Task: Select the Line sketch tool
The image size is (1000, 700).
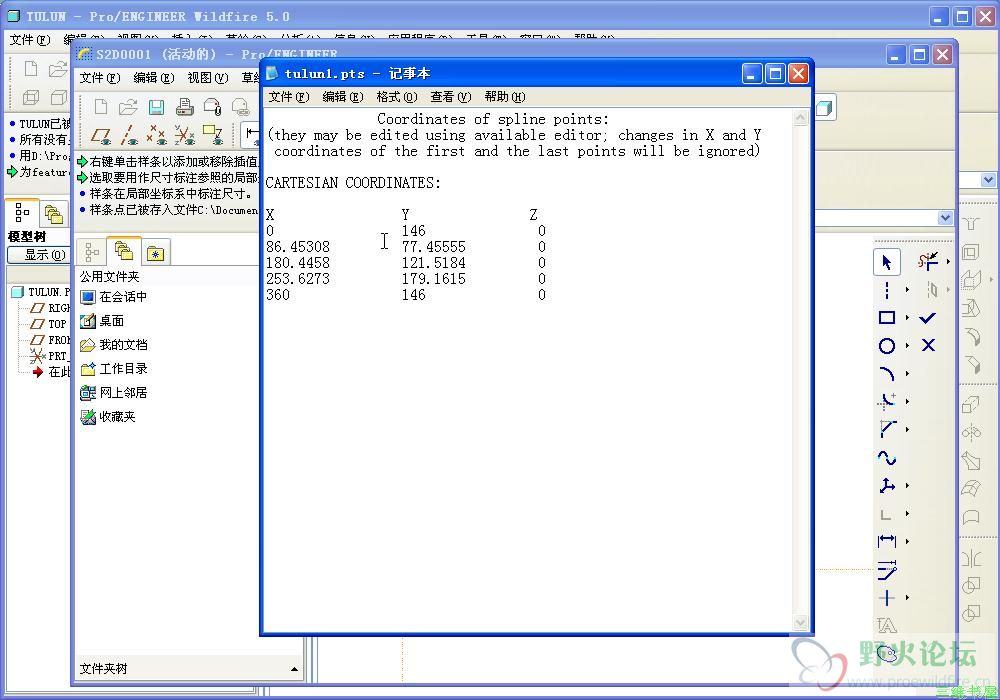Action: [886, 290]
